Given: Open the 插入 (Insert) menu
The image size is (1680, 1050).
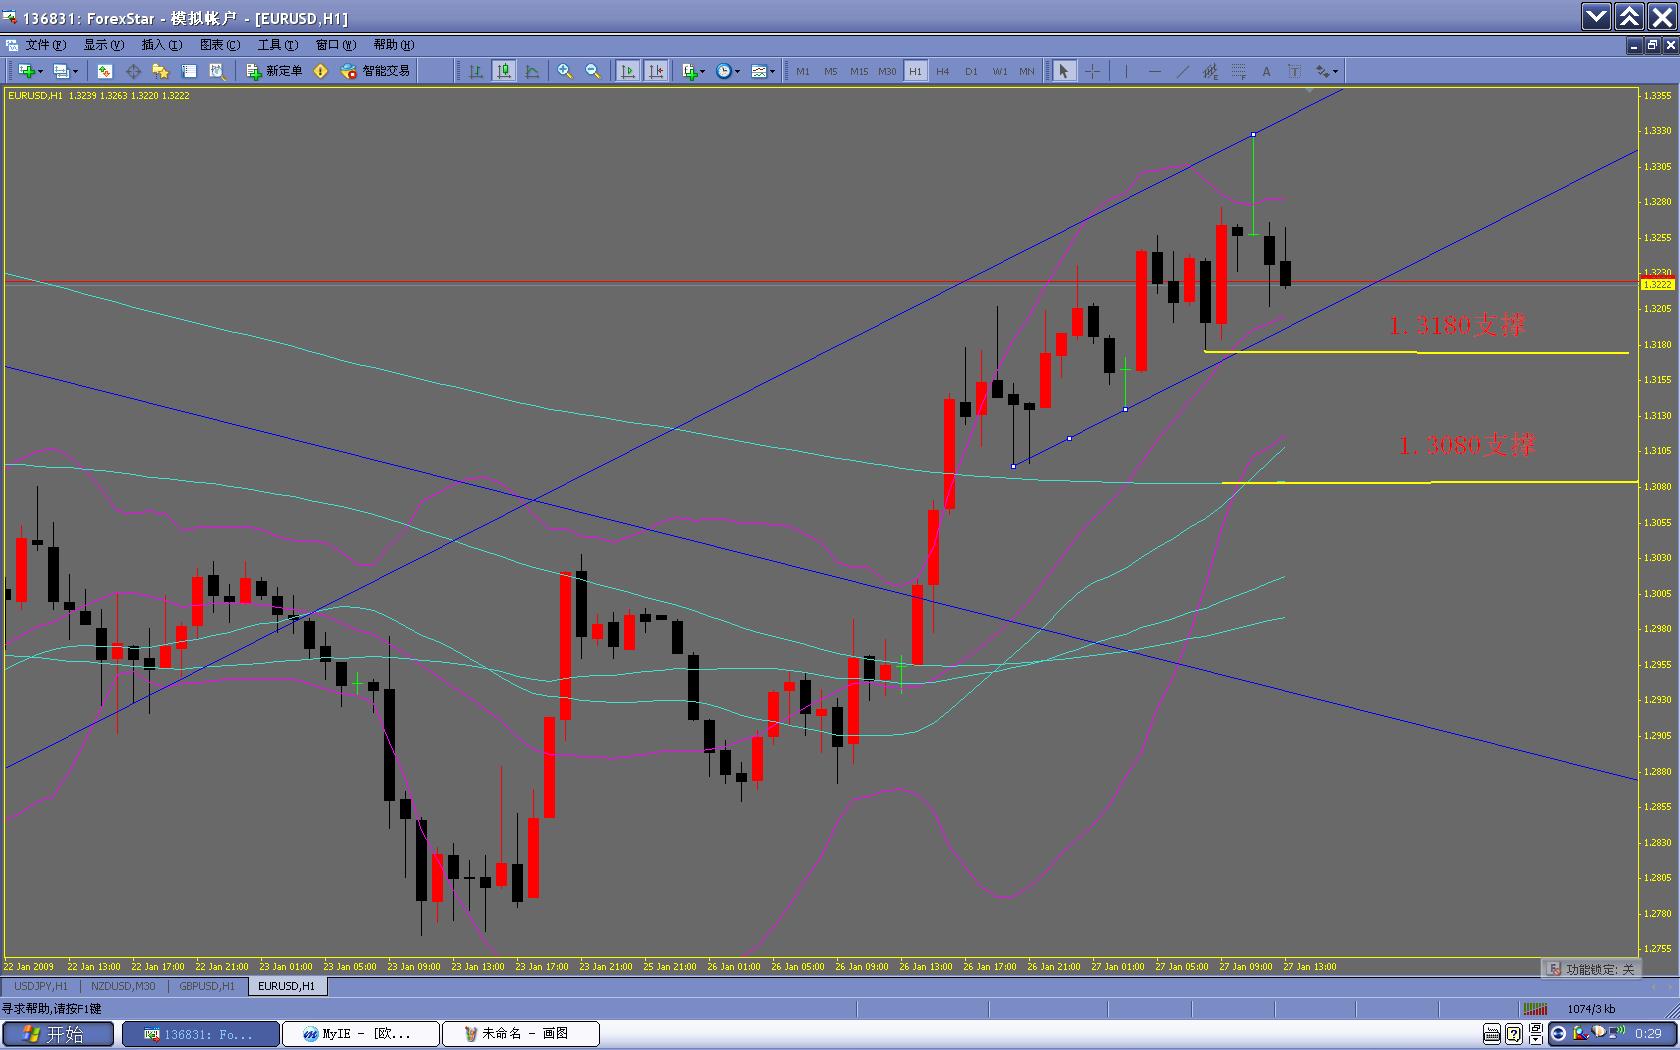Looking at the screenshot, I should 161,45.
